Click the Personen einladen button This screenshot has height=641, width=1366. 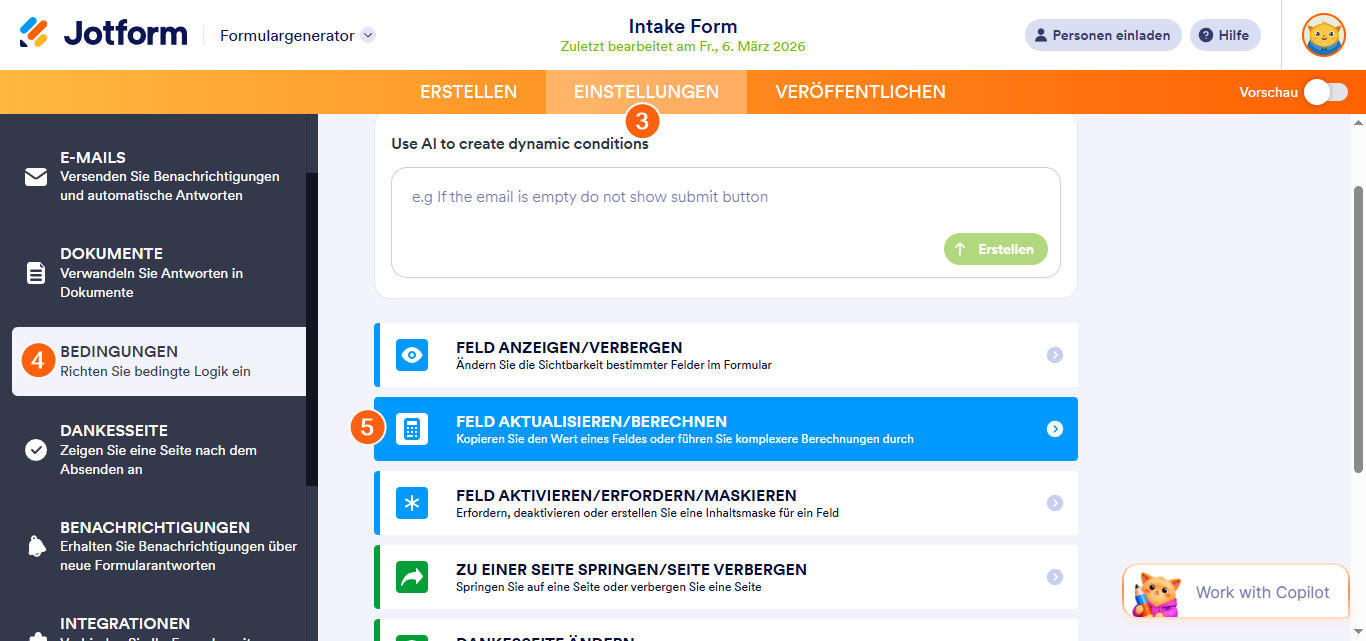(x=1102, y=35)
